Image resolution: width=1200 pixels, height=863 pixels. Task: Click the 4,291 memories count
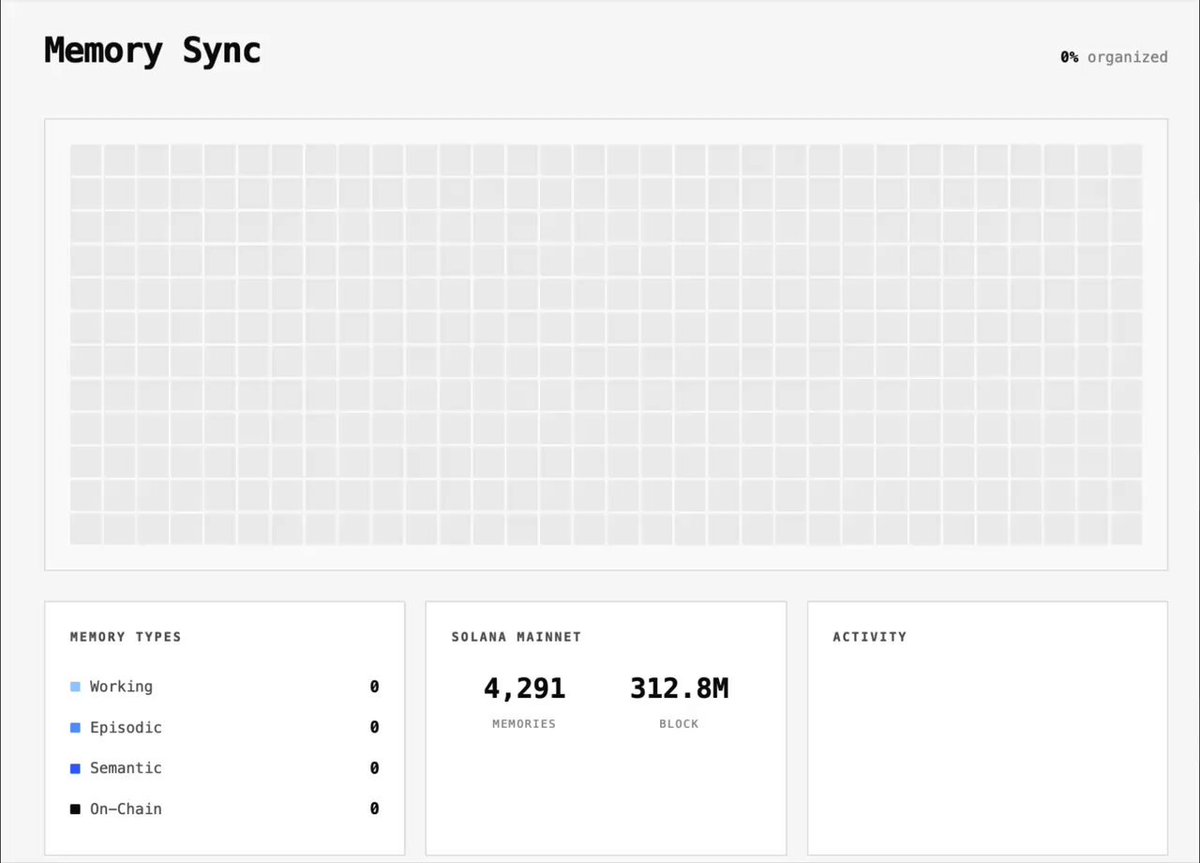tap(524, 688)
